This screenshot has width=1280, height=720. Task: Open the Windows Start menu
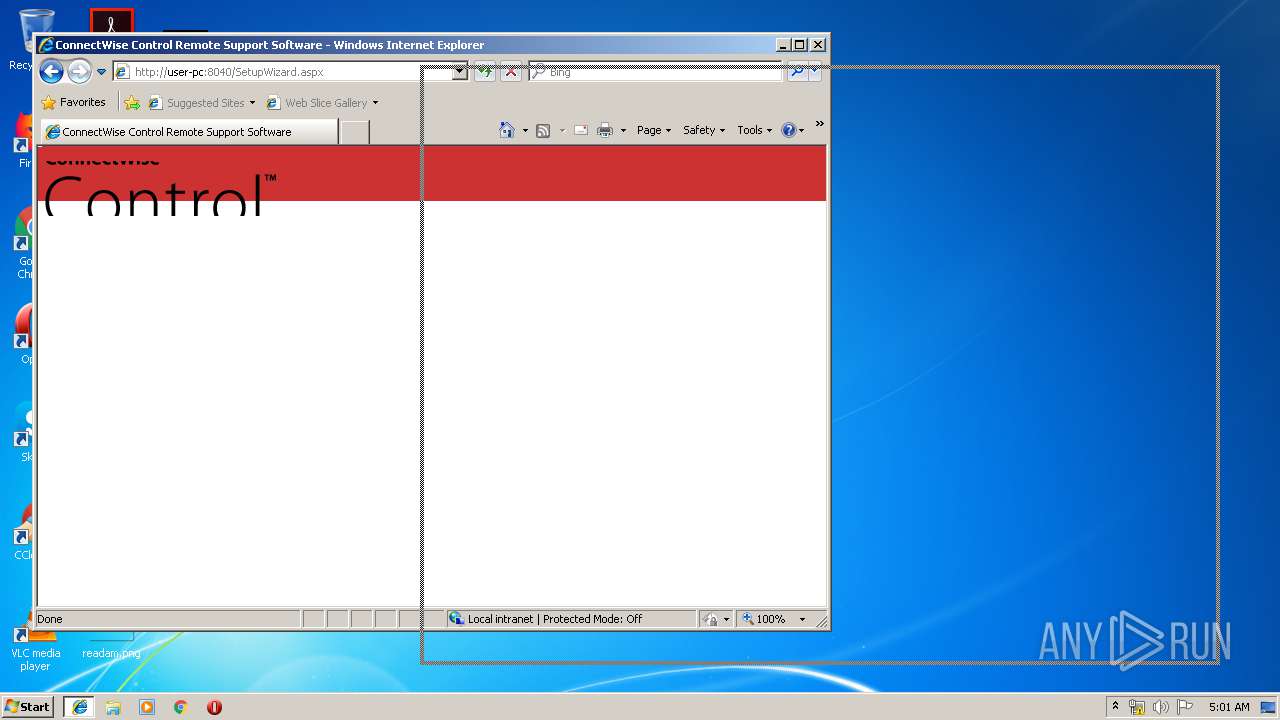click(27, 706)
